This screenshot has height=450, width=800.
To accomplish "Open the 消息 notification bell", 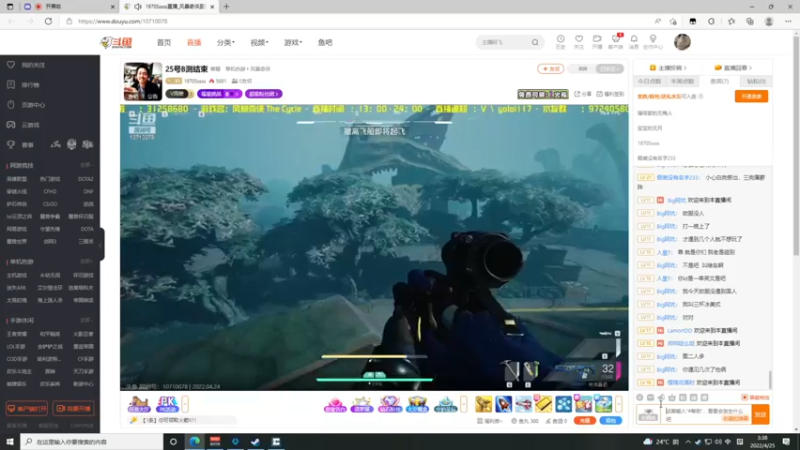I will (x=634, y=39).
